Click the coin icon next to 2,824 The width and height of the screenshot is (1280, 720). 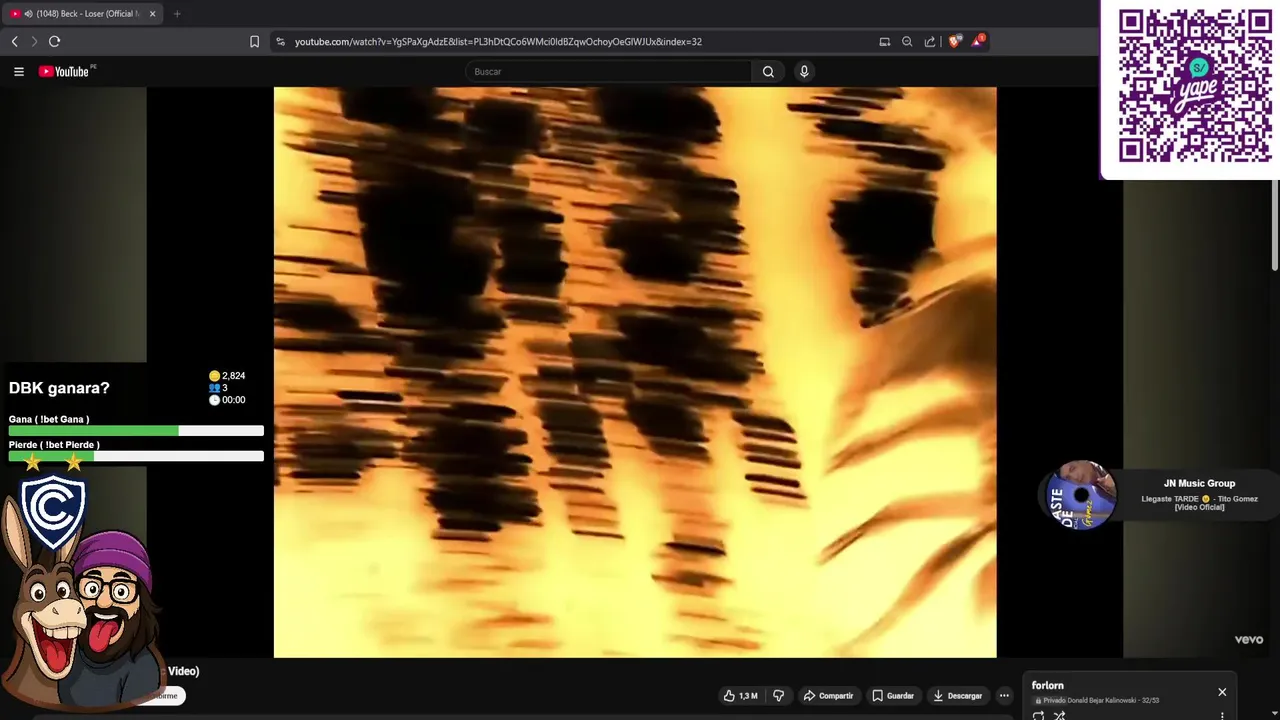214,376
